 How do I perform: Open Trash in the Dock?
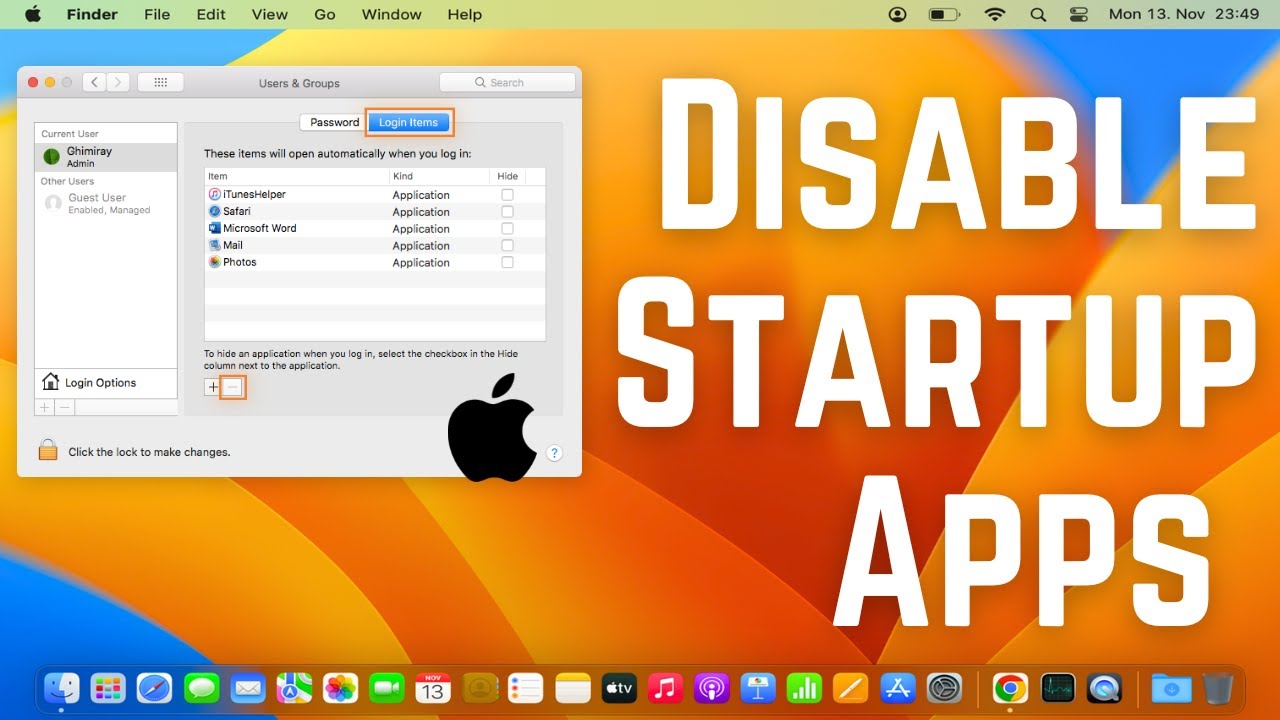point(1218,688)
